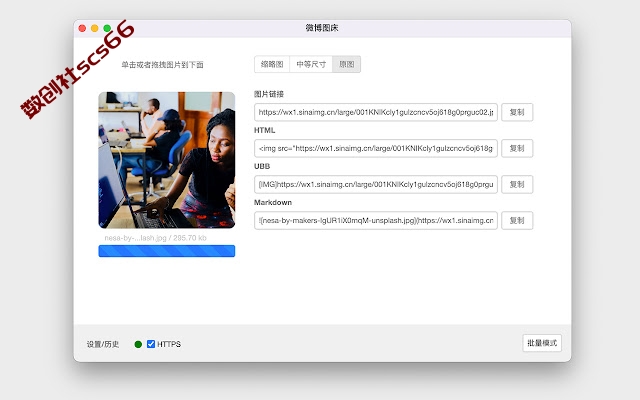The height and width of the screenshot is (400, 640).
Task: Minimize the window with the yellow button
Action: click(x=95, y=28)
